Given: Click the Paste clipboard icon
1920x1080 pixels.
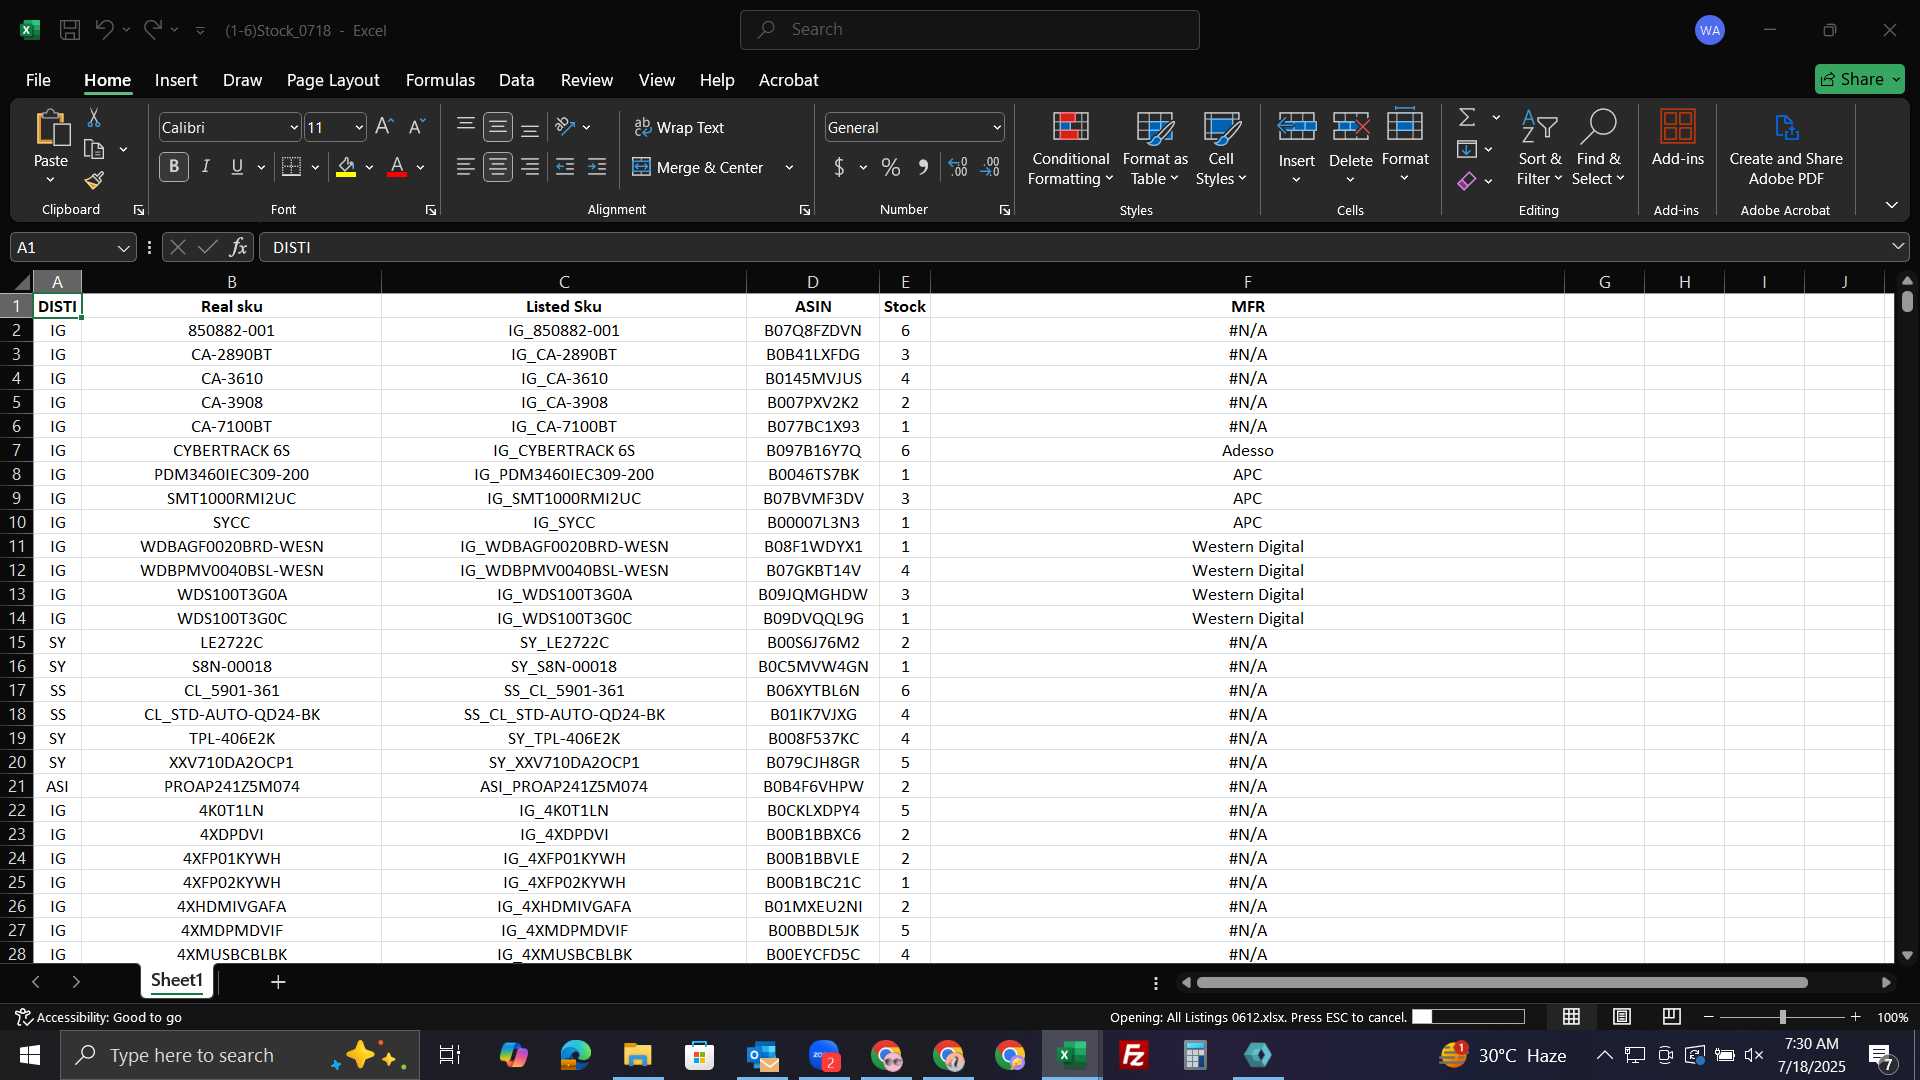Looking at the screenshot, I should [x=51, y=130].
